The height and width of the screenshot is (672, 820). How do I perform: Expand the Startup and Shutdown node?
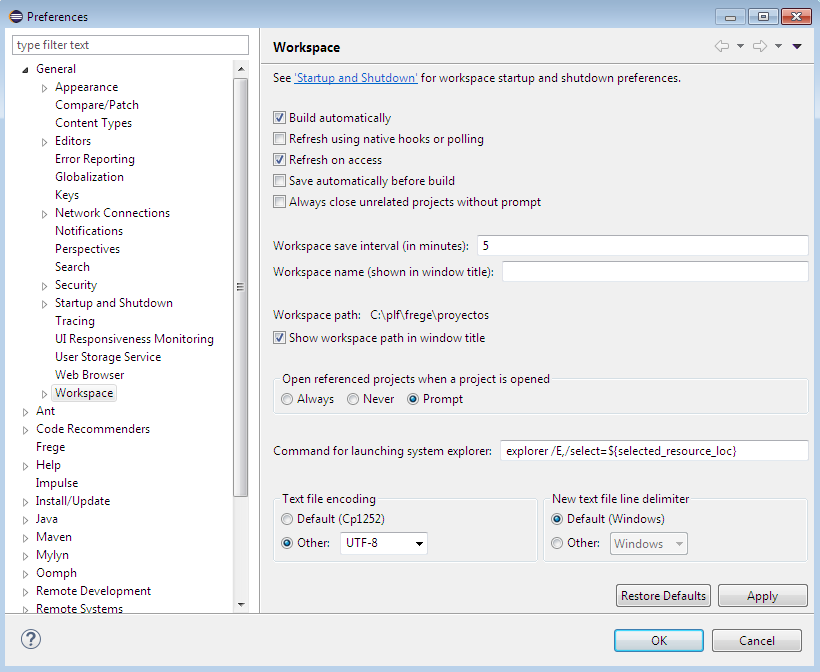45,303
